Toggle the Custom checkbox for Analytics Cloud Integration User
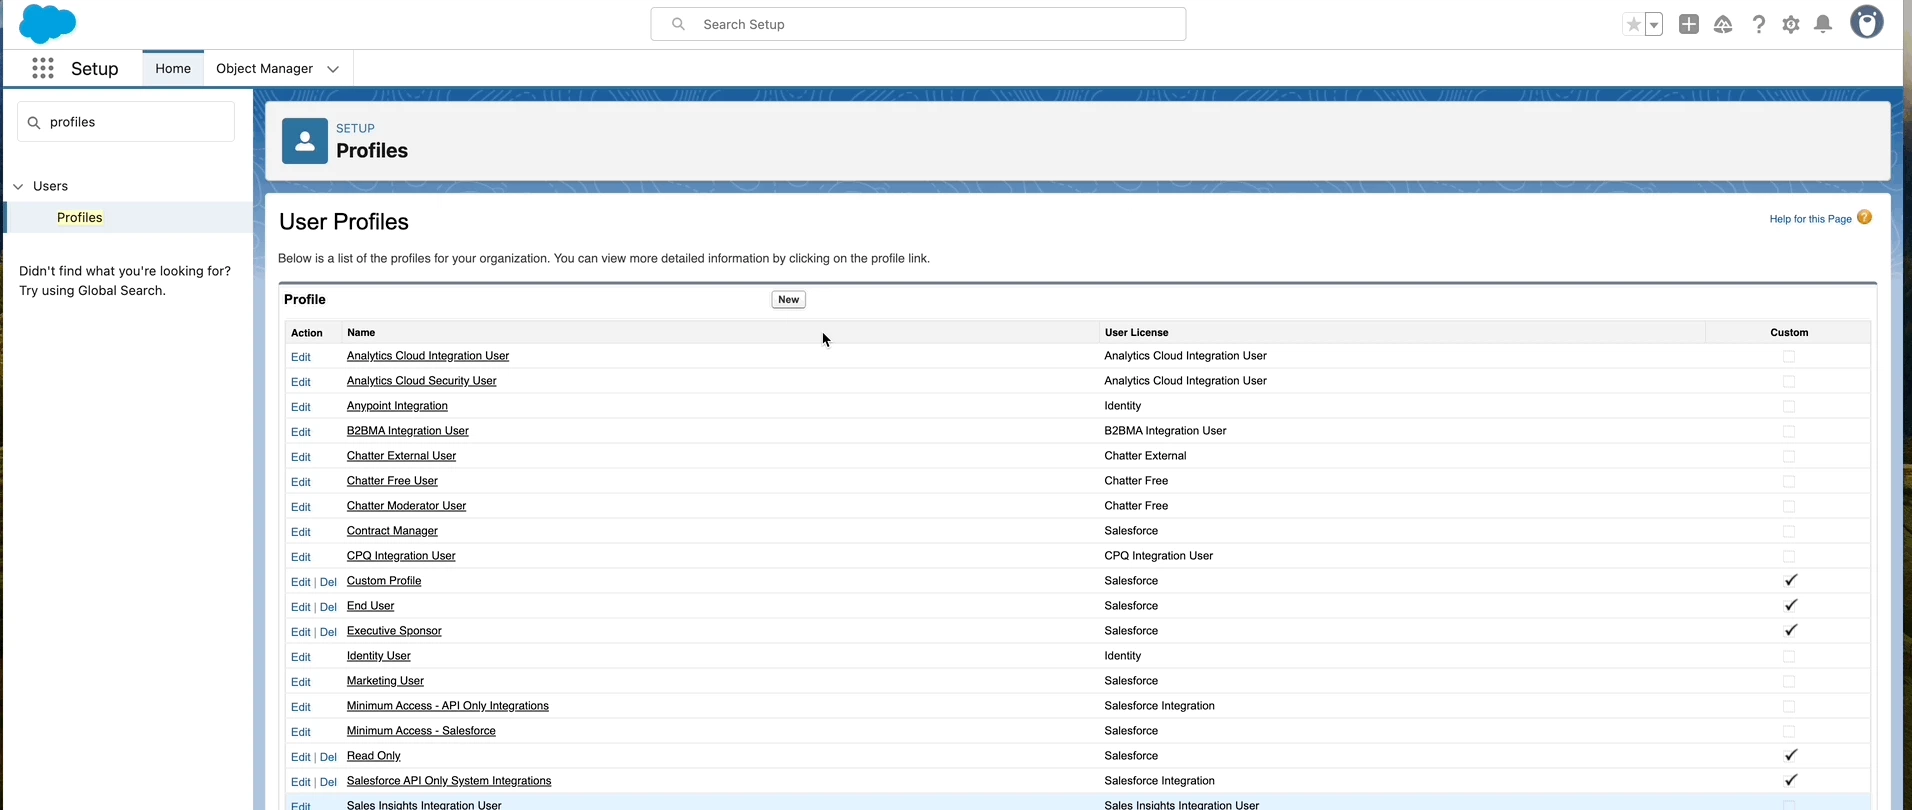This screenshot has width=1912, height=810. (1789, 356)
